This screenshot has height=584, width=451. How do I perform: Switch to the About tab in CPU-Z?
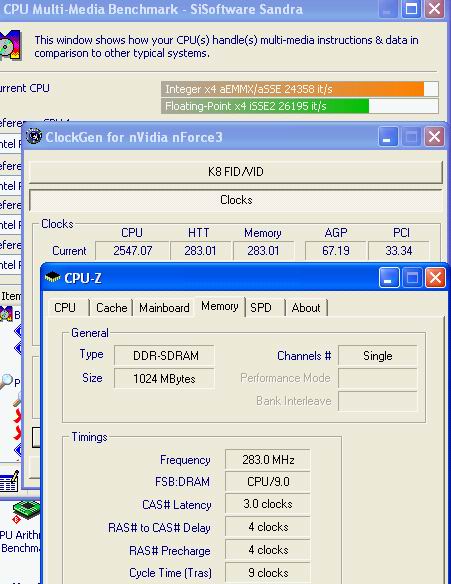click(306, 308)
